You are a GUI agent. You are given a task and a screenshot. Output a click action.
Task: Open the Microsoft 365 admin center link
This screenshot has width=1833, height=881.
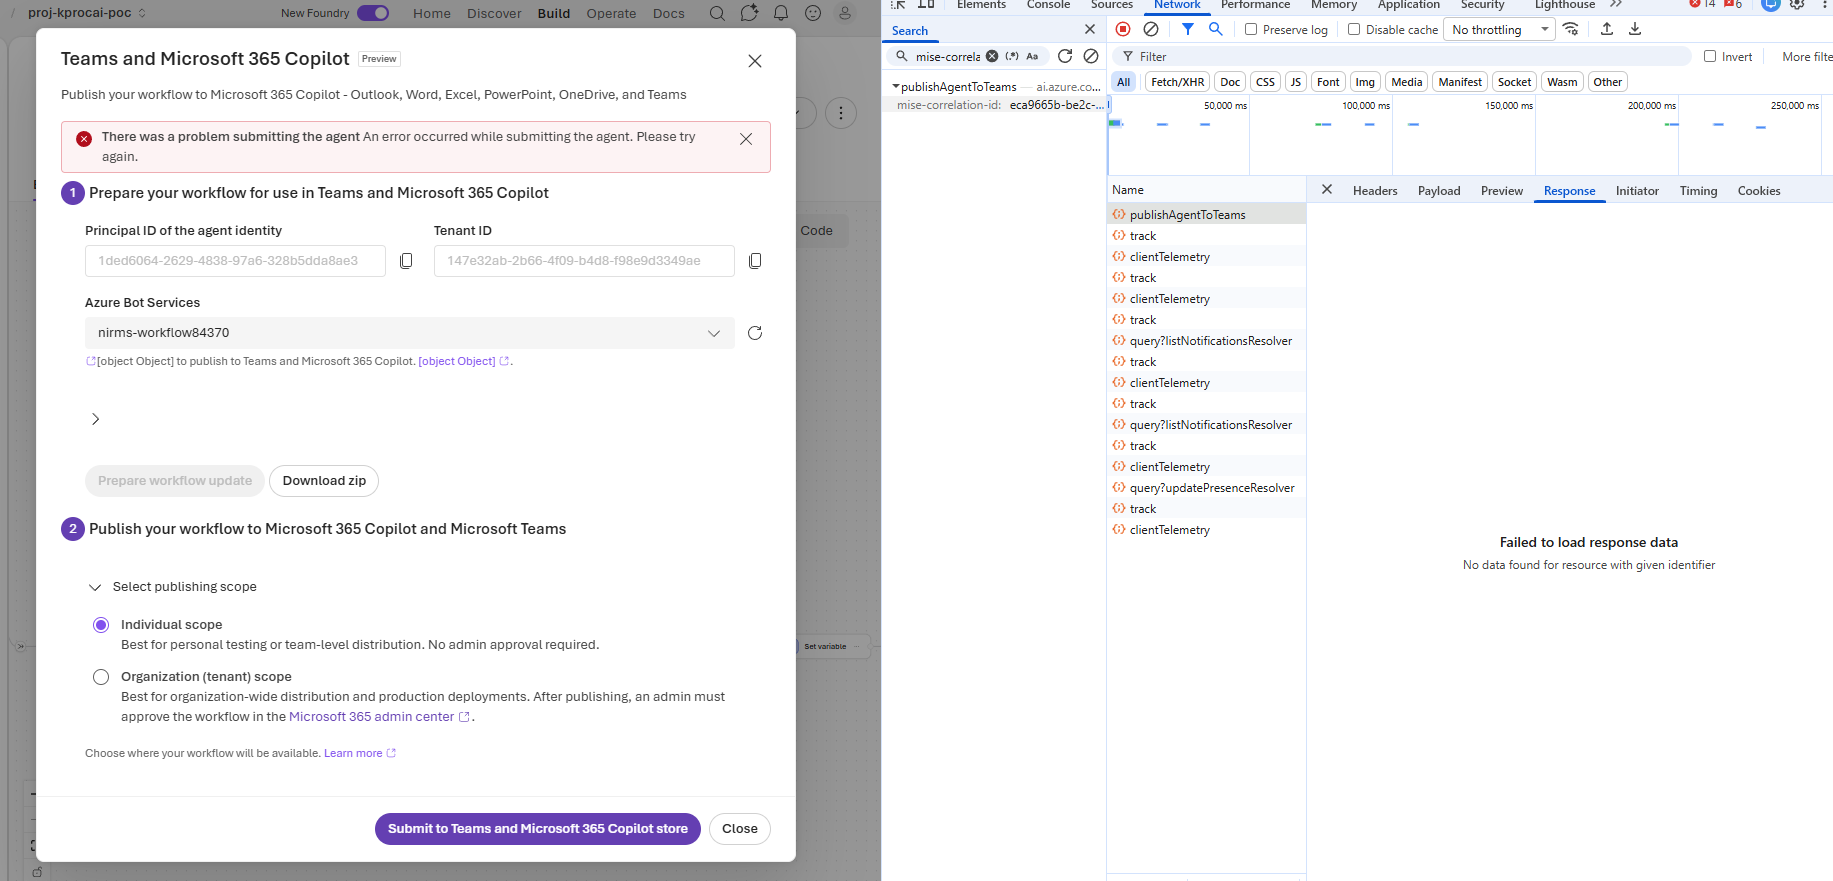coord(379,717)
